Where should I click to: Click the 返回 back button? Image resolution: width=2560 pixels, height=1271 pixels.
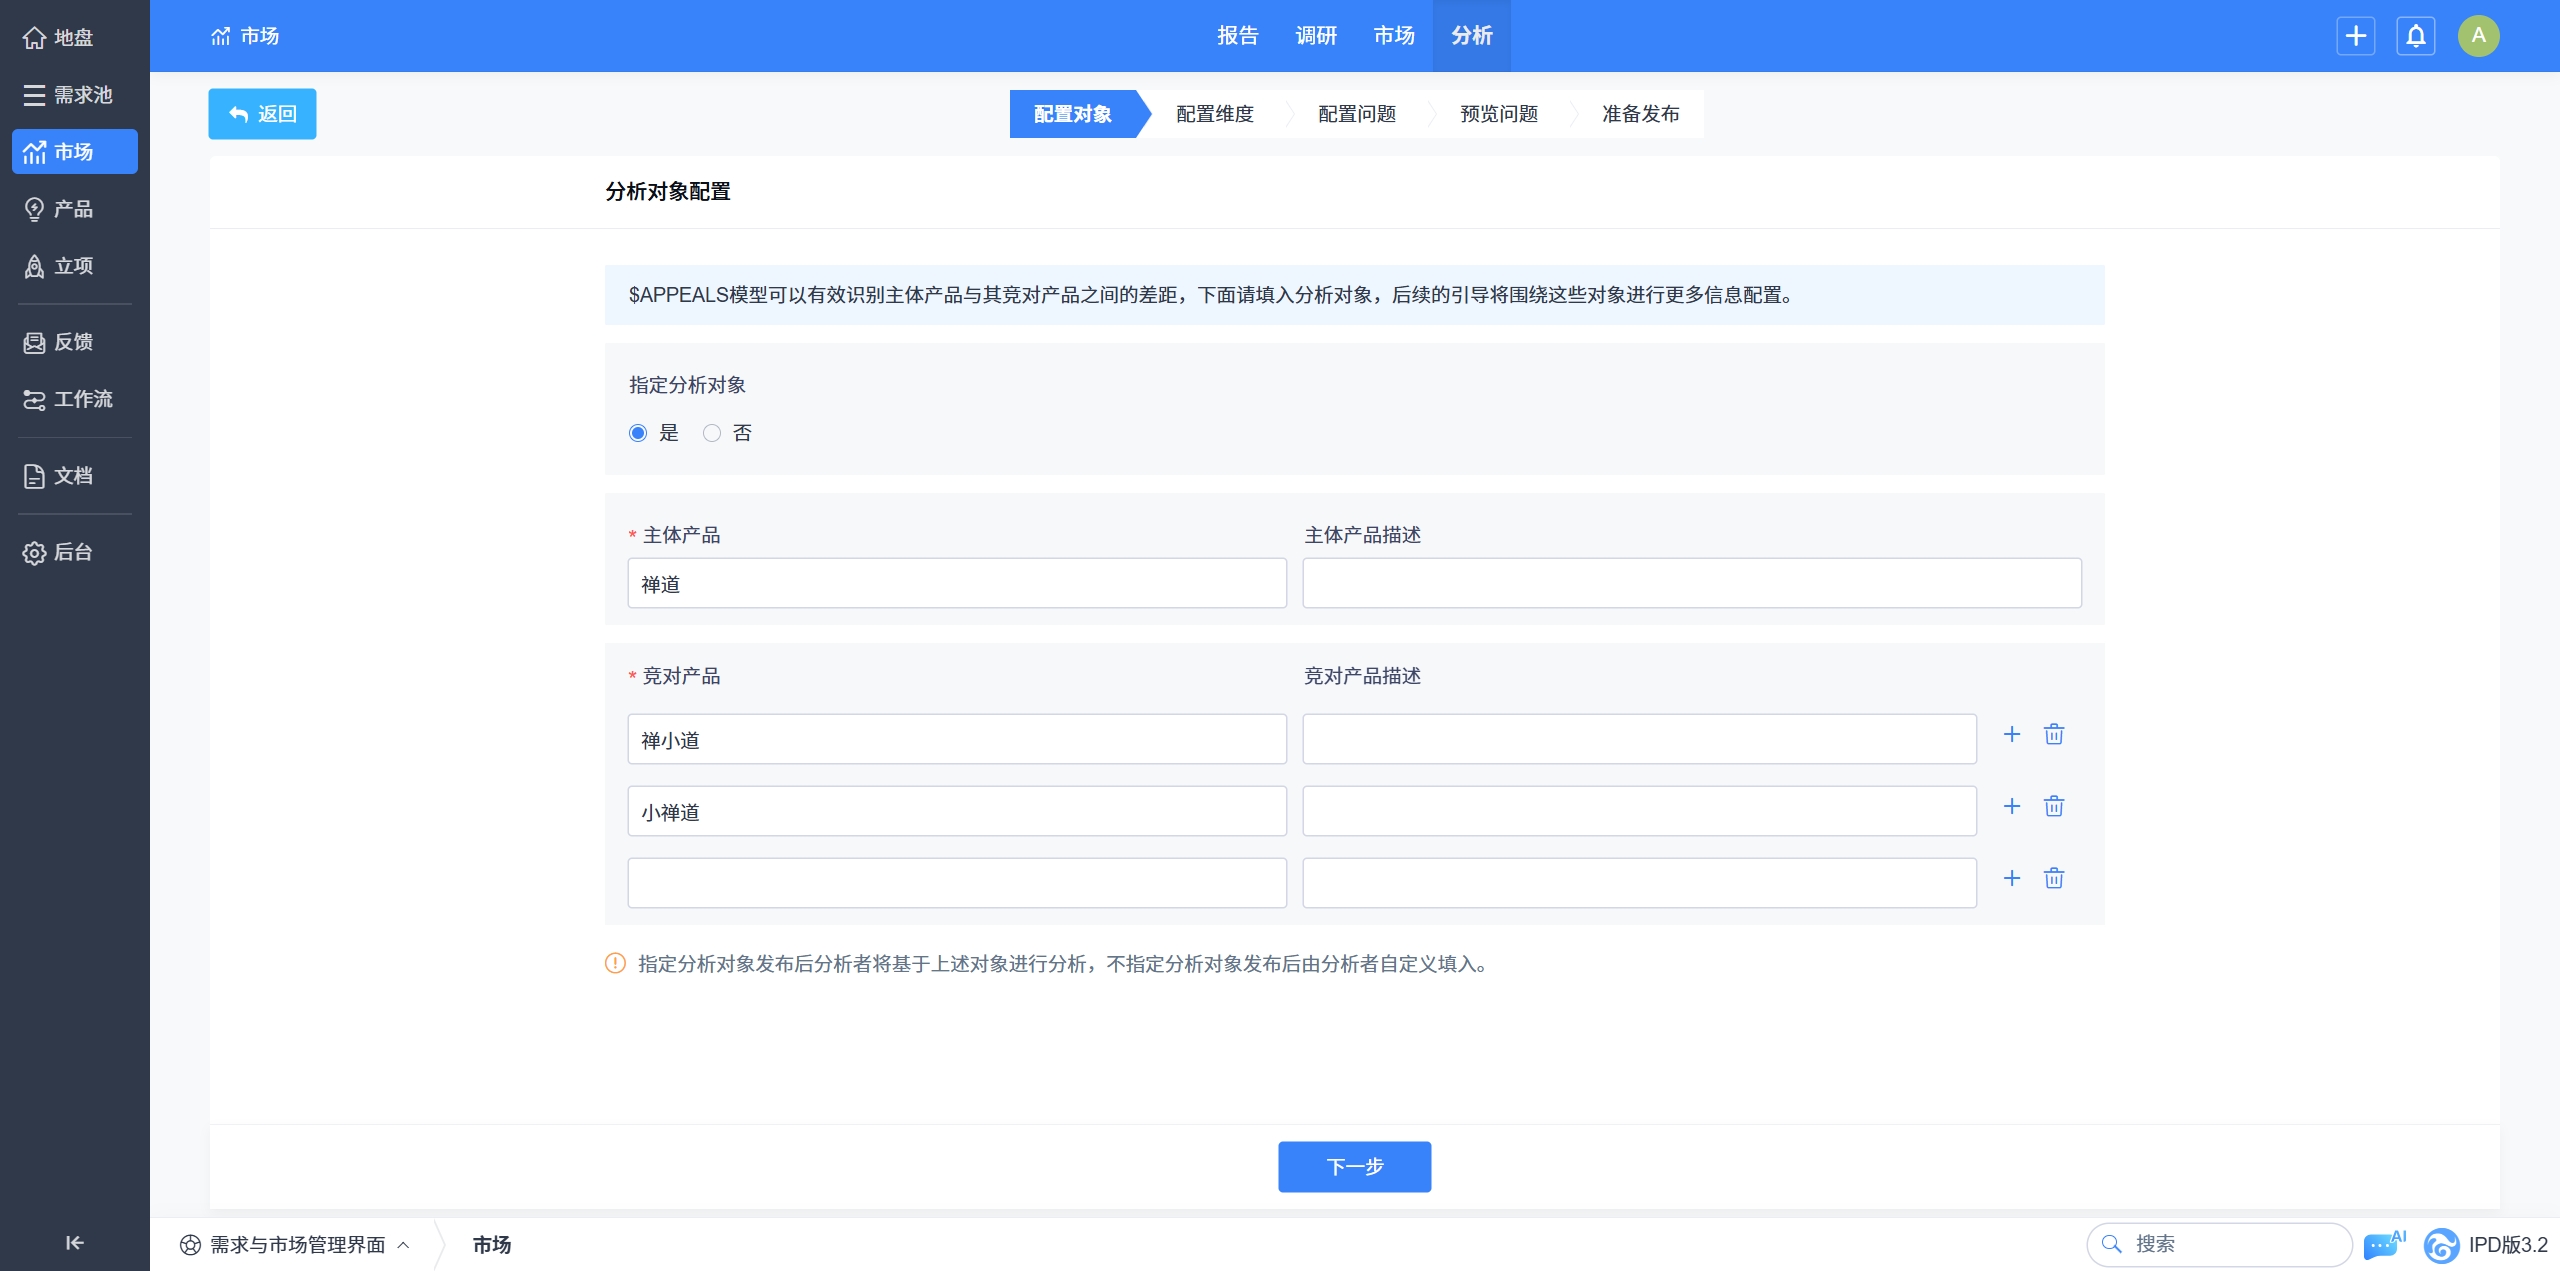pos(262,114)
